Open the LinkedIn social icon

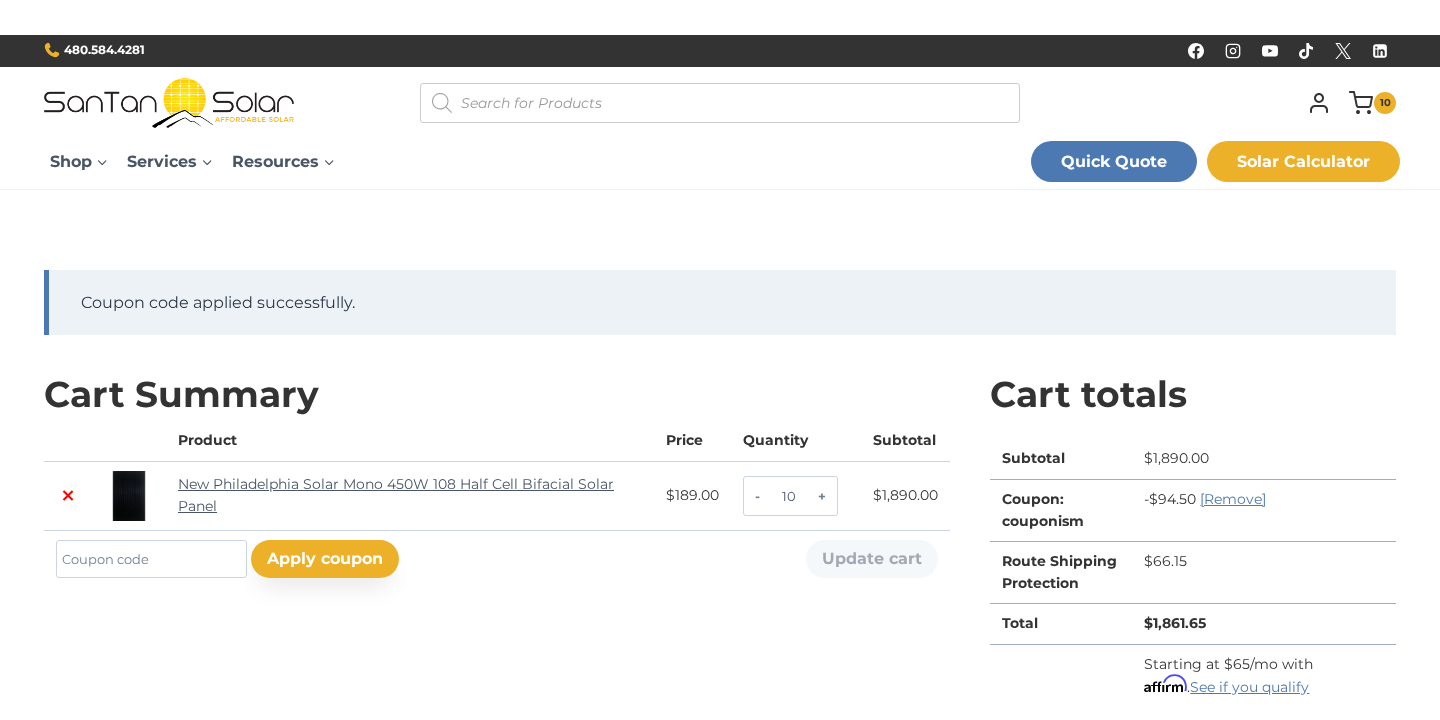[1380, 51]
